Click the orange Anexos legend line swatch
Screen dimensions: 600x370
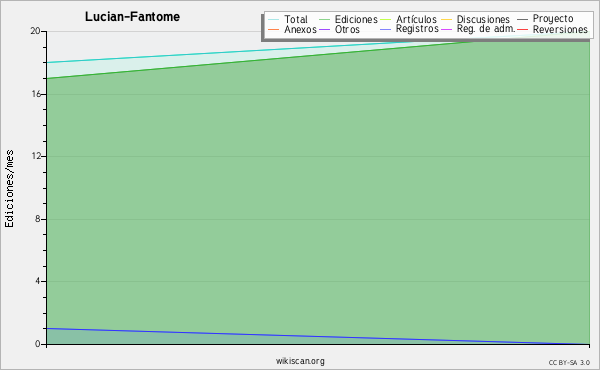click(274, 29)
